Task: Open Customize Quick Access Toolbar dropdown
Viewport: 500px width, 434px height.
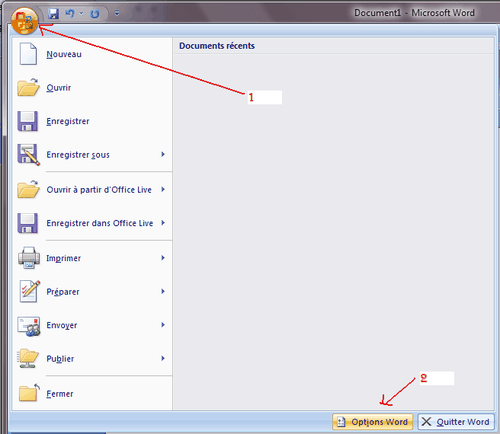Action: (117, 13)
